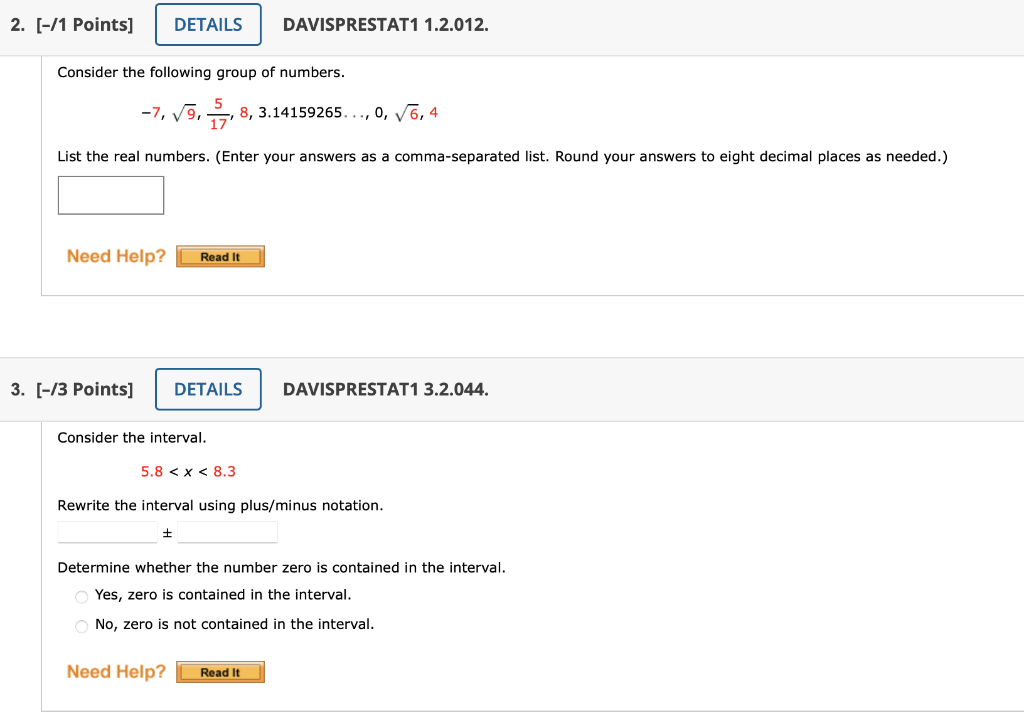The height and width of the screenshot is (720, 1024).
Task: Click the plus/minus symbol between input fields
Action: tap(166, 531)
